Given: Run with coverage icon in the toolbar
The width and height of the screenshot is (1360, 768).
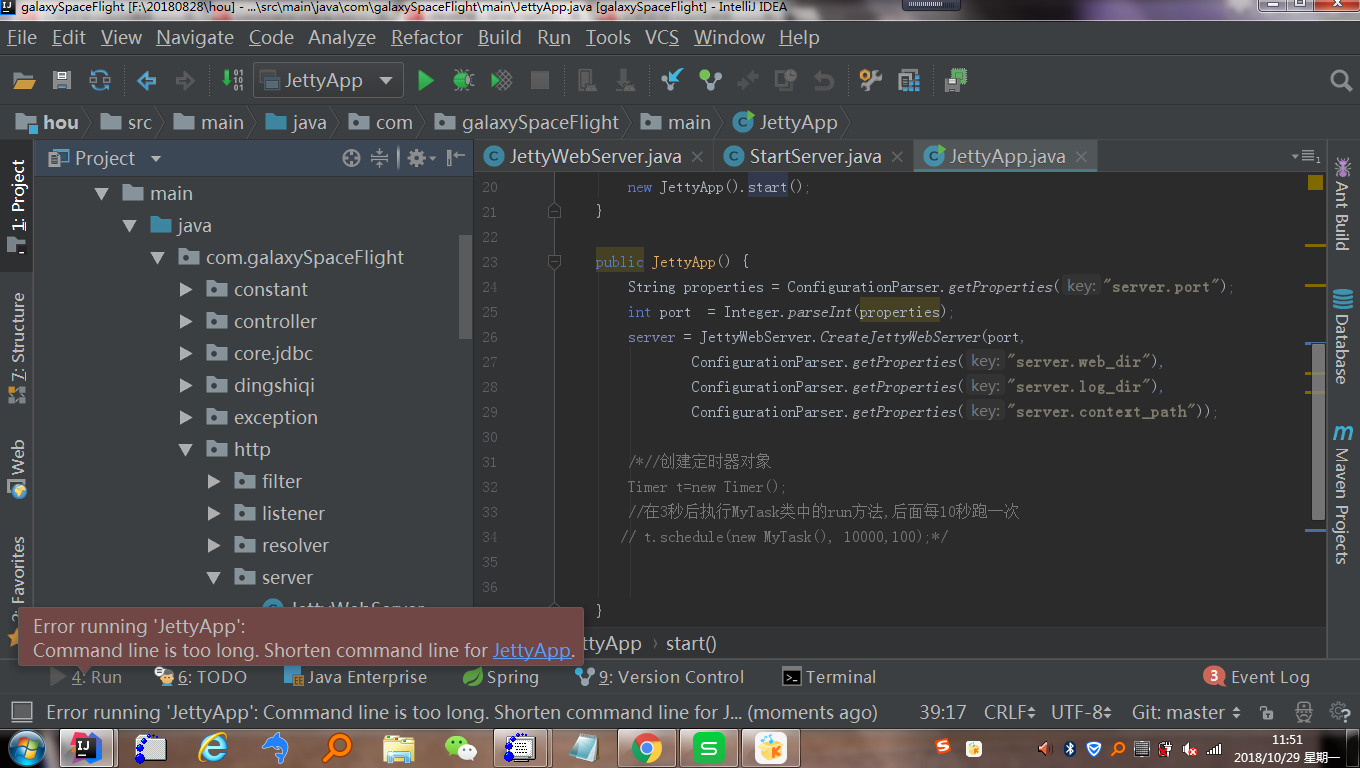Looking at the screenshot, I should point(502,80).
